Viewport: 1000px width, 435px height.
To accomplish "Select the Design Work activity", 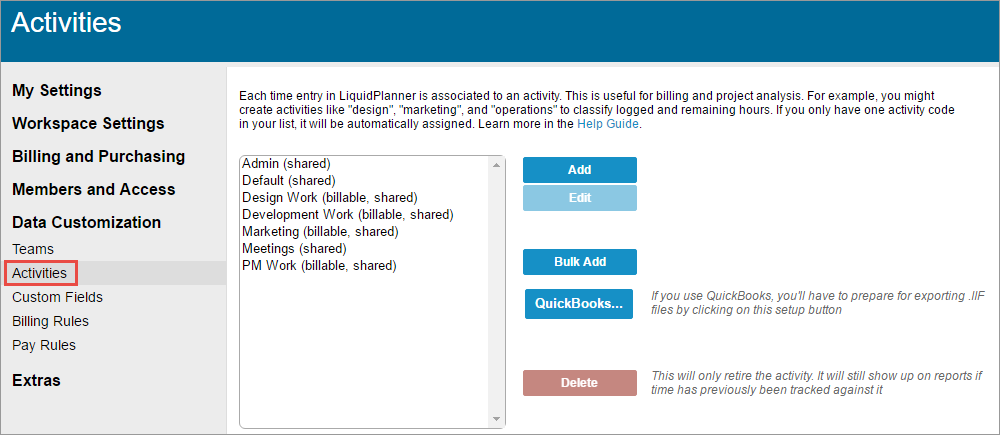I will pos(329,198).
